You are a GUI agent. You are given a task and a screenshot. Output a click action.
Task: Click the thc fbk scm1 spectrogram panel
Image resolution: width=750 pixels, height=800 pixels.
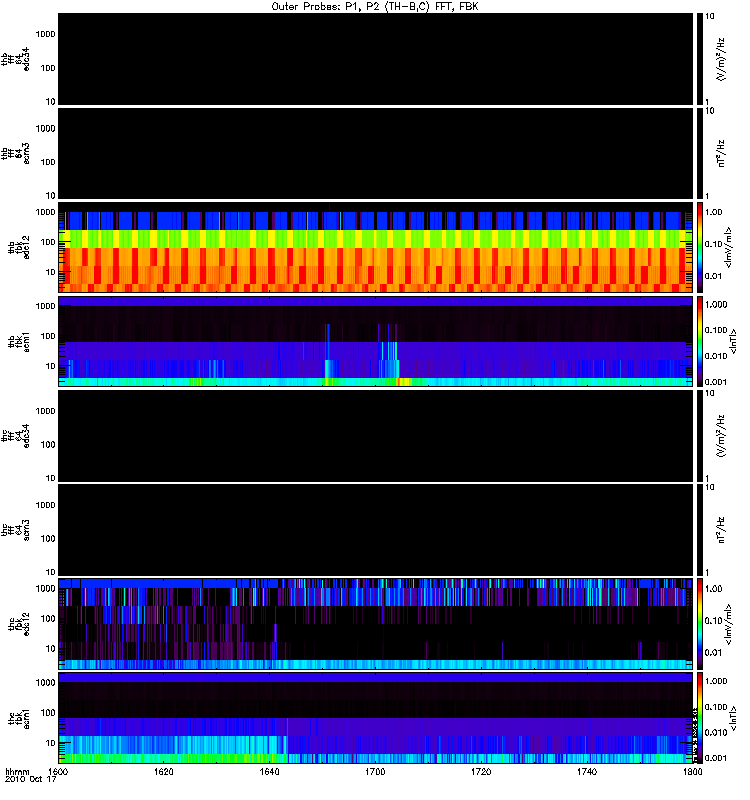[375, 718]
